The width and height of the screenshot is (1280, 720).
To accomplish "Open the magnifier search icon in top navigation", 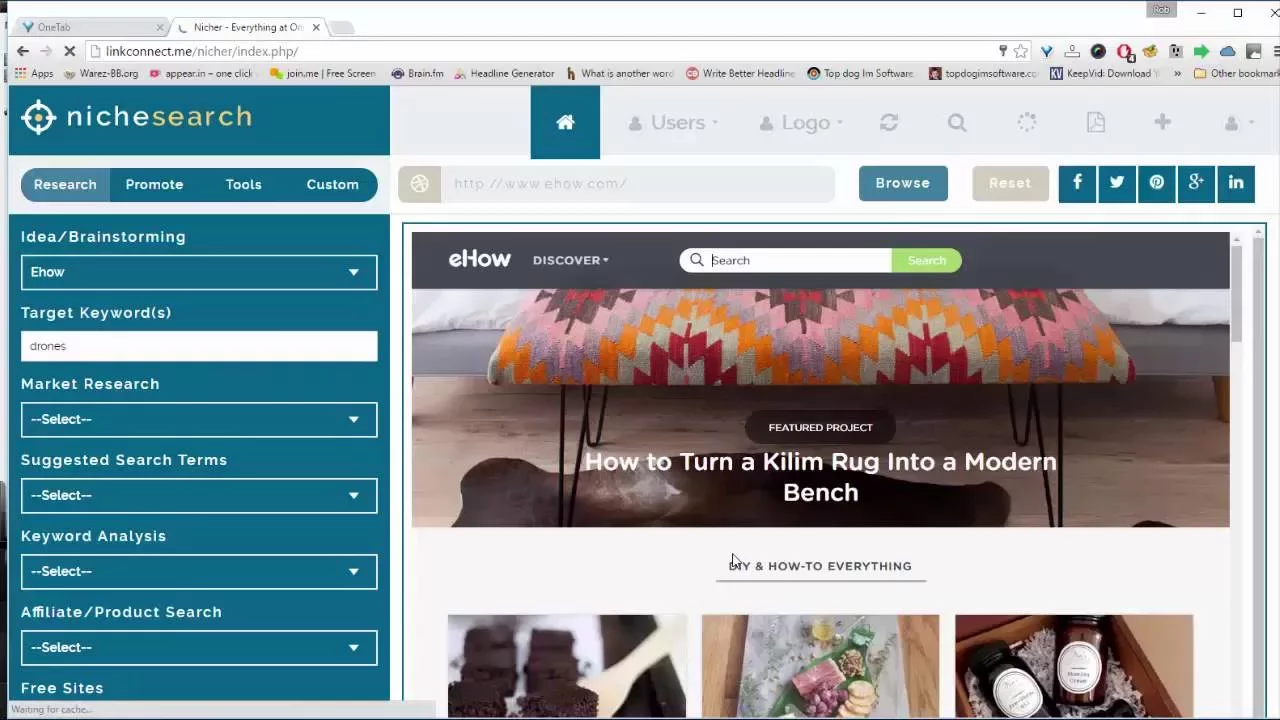I will click(957, 122).
